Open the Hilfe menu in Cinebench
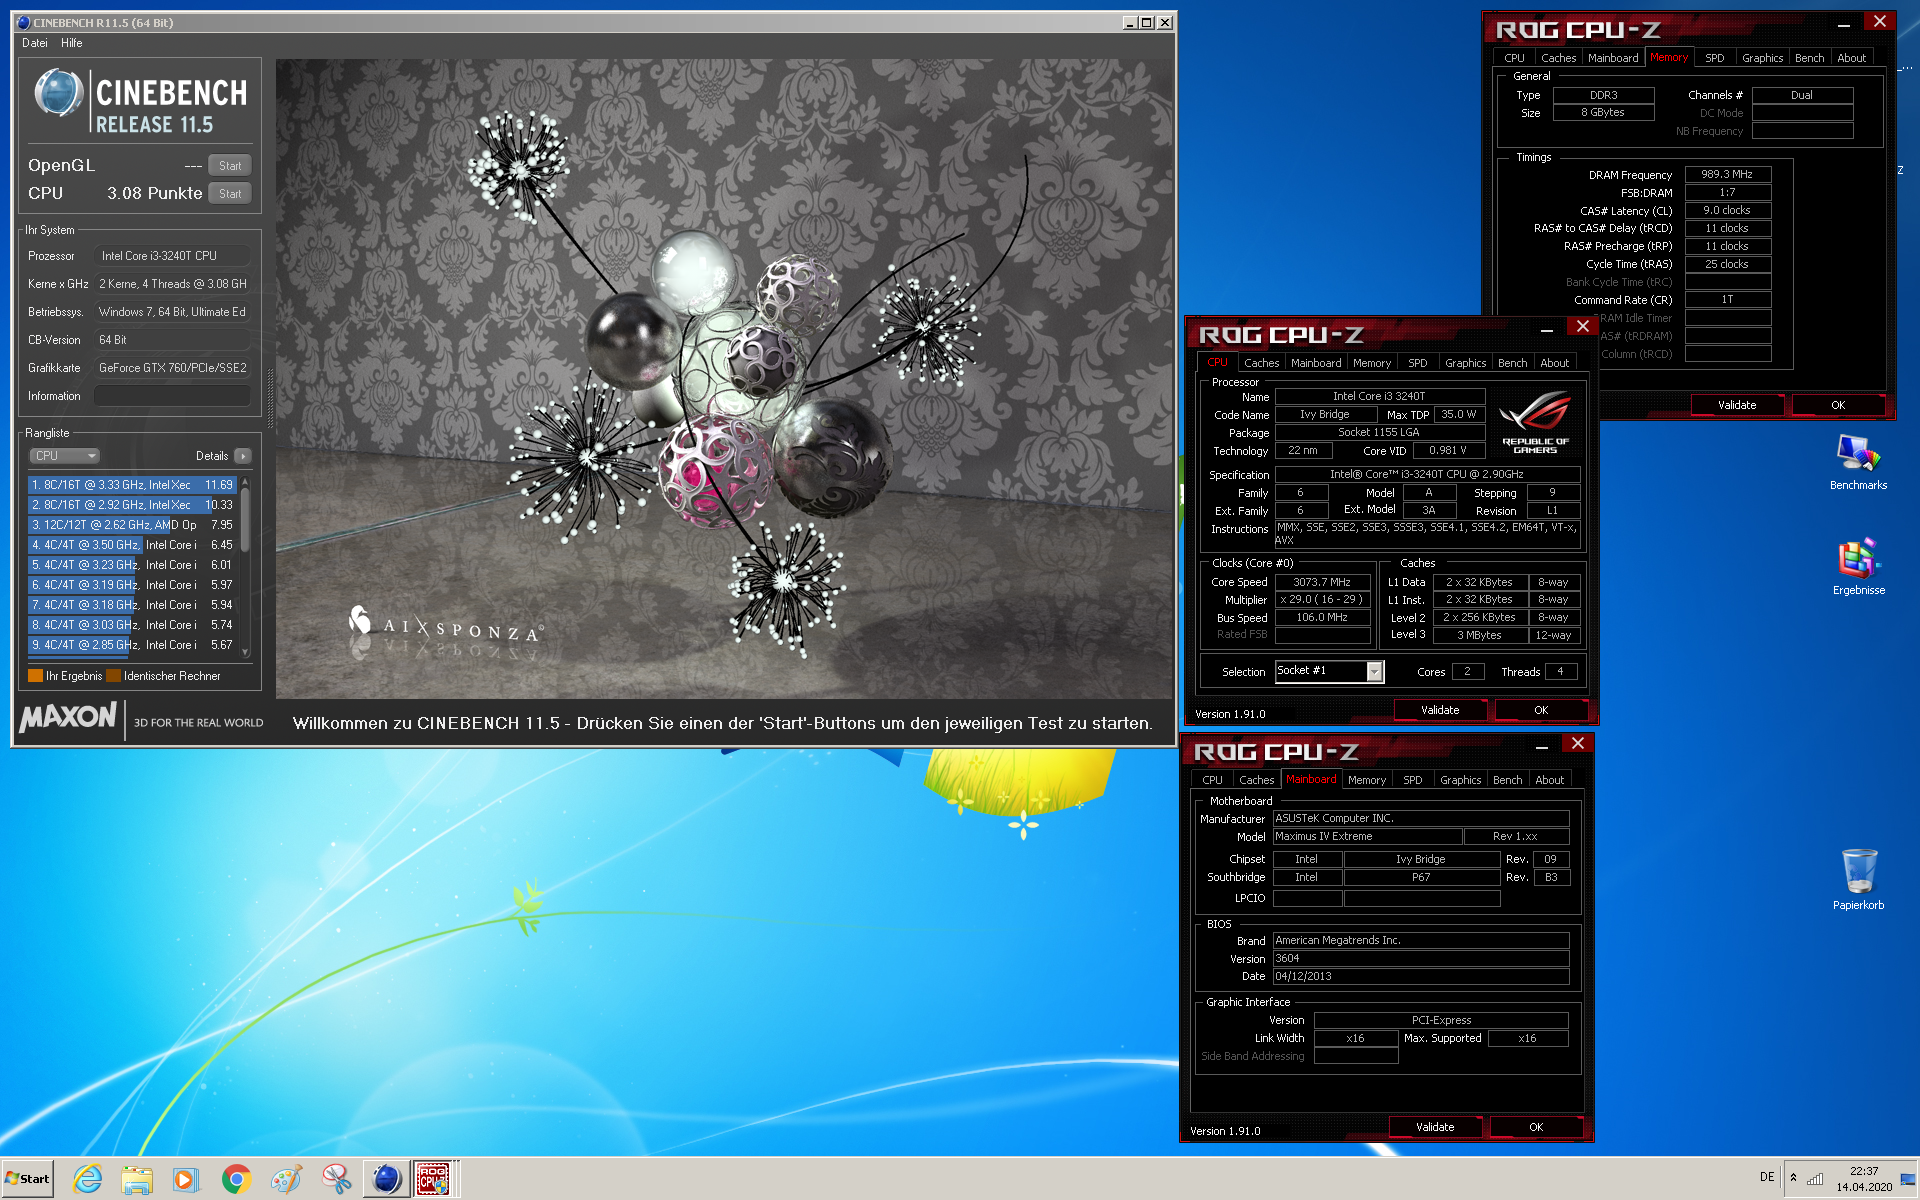 [71, 43]
